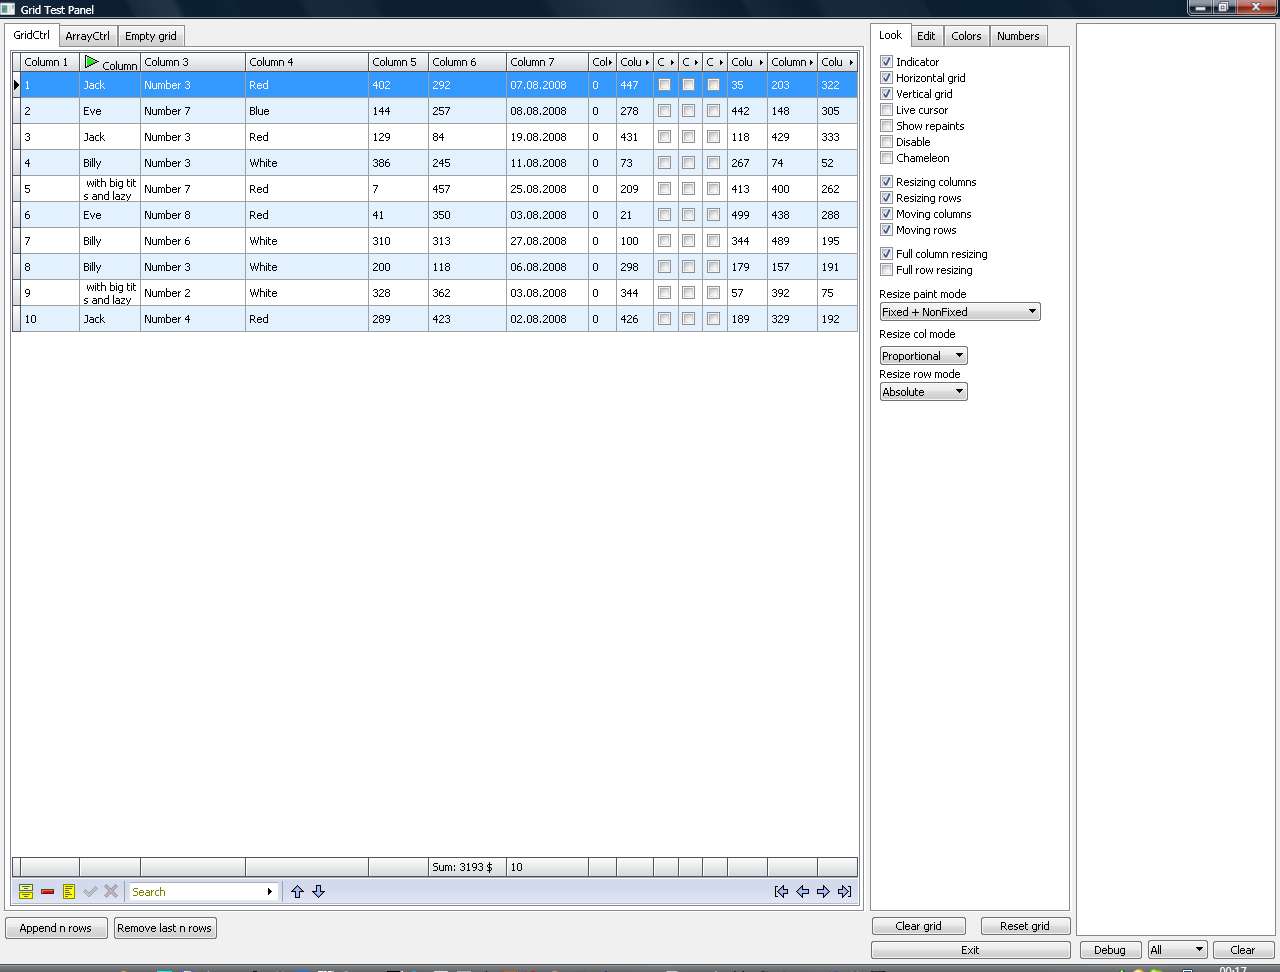Expand the Resize row mode Absolute dropdown
This screenshot has width=1280, height=972.
tap(923, 392)
